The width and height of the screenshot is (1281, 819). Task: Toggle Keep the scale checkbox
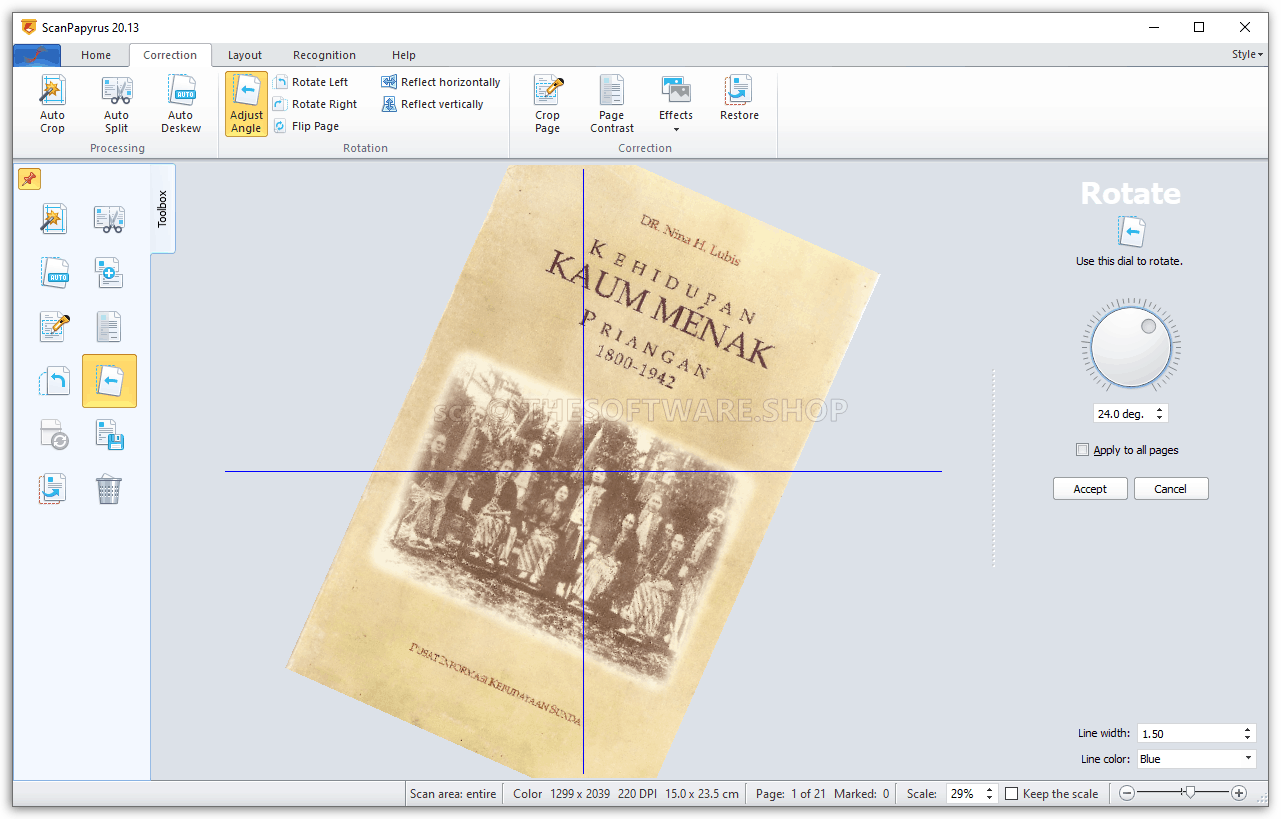[x=1012, y=794]
